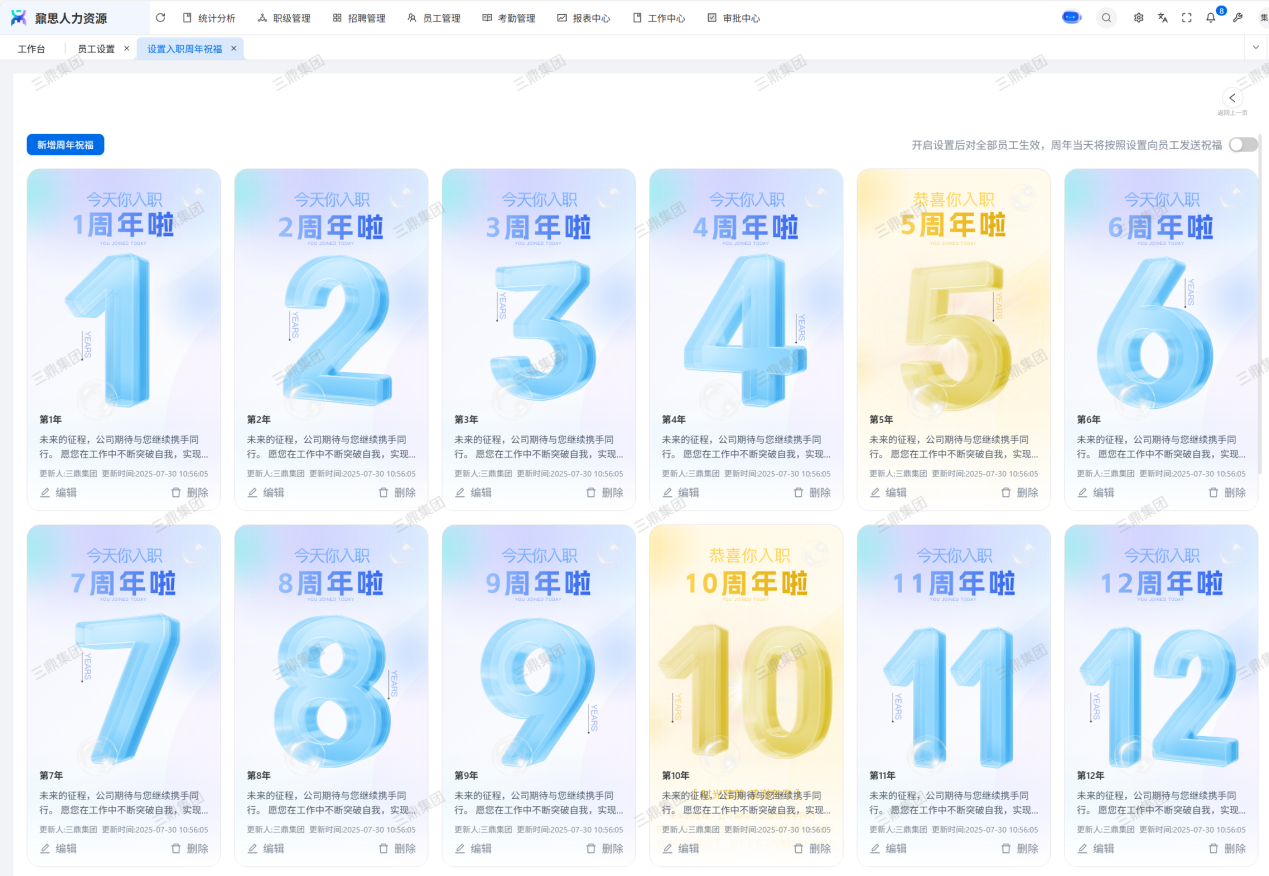Enter fullscreen mode via the header icon
Screen dimensions: 1269x876
(x=1186, y=18)
